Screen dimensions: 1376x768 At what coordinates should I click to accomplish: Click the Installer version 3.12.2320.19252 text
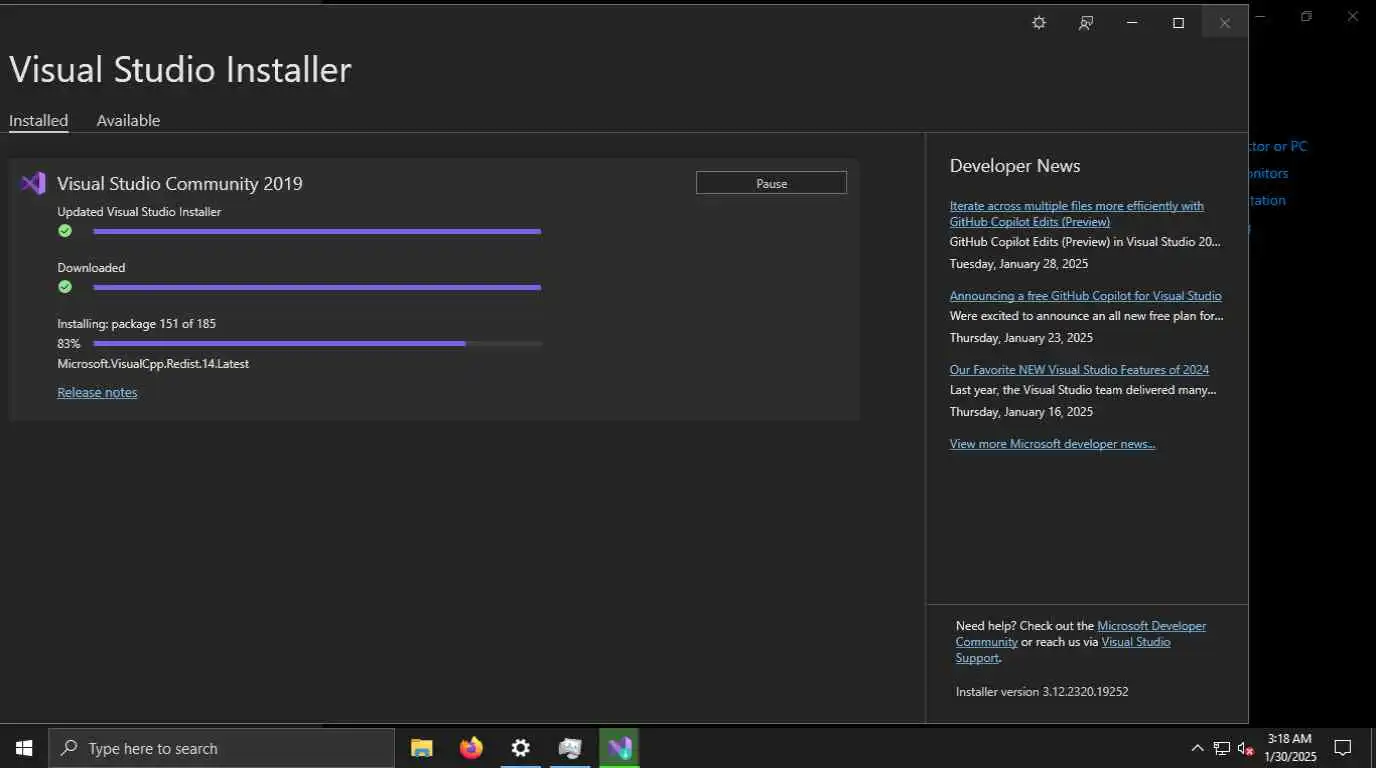click(1042, 691)
